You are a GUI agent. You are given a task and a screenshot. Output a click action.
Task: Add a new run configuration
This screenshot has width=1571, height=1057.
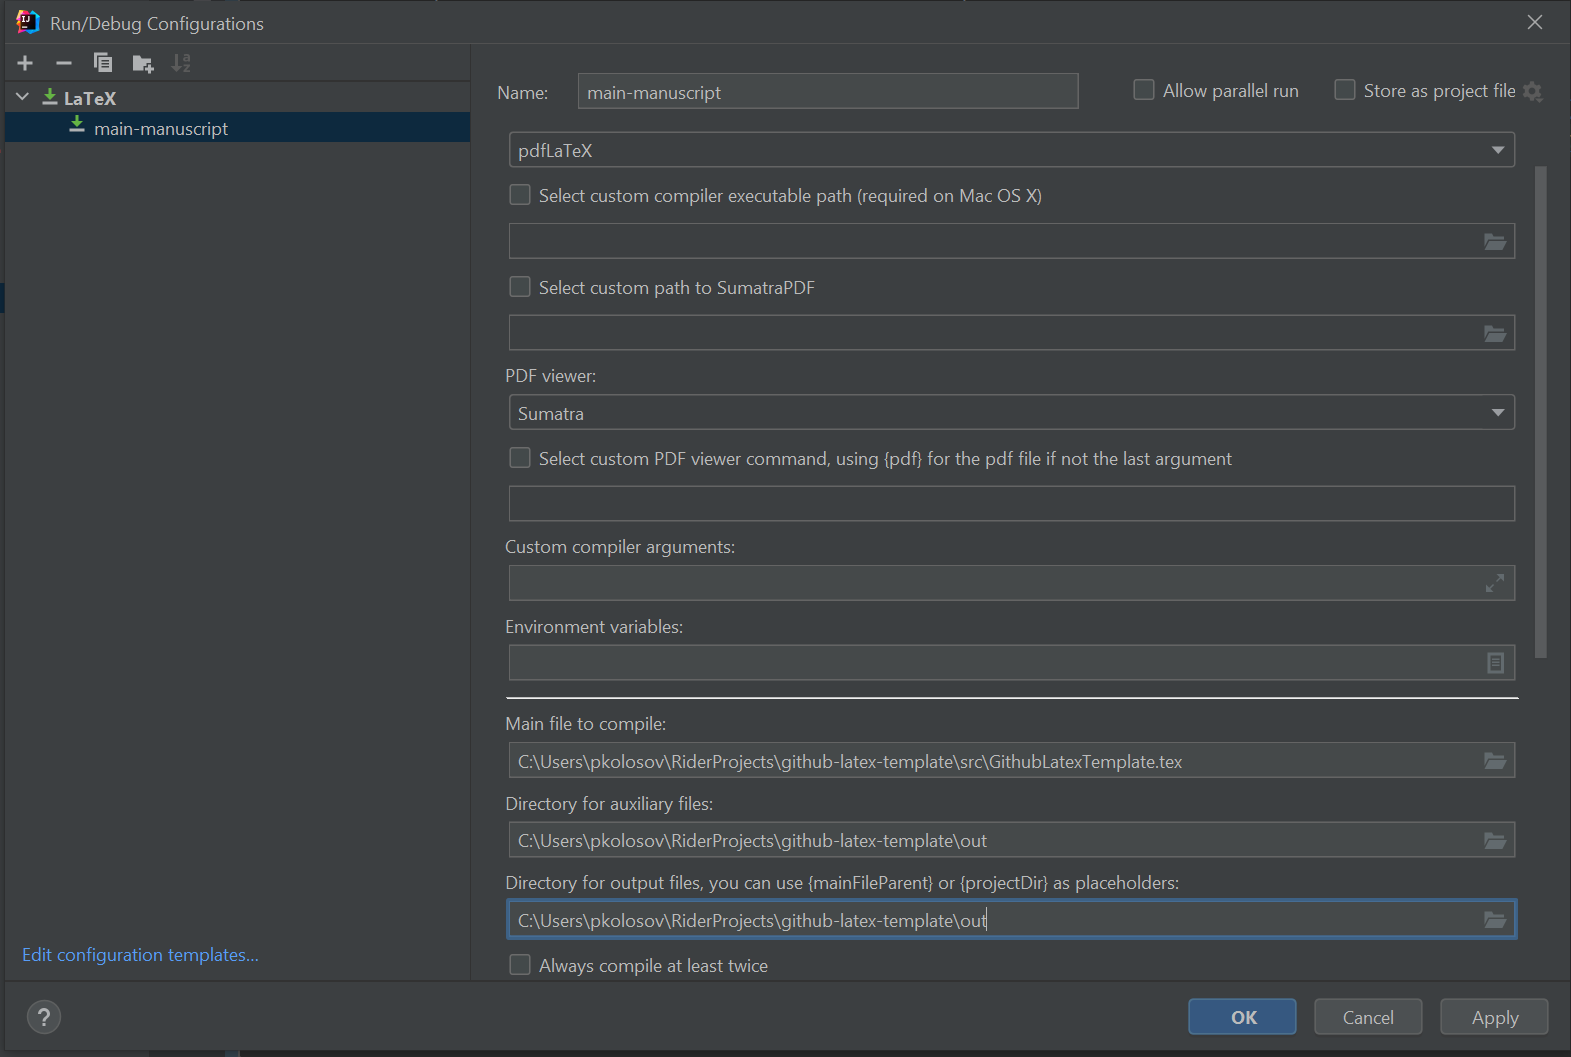pos(25,63)
